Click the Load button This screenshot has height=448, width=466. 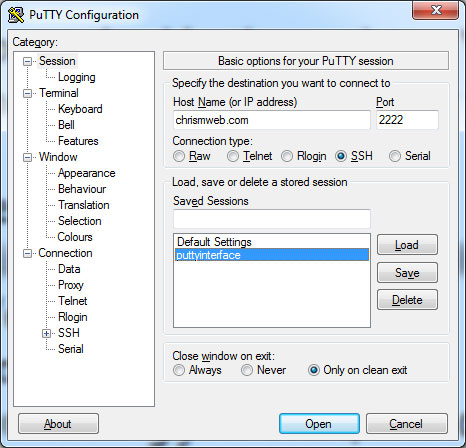407,245
